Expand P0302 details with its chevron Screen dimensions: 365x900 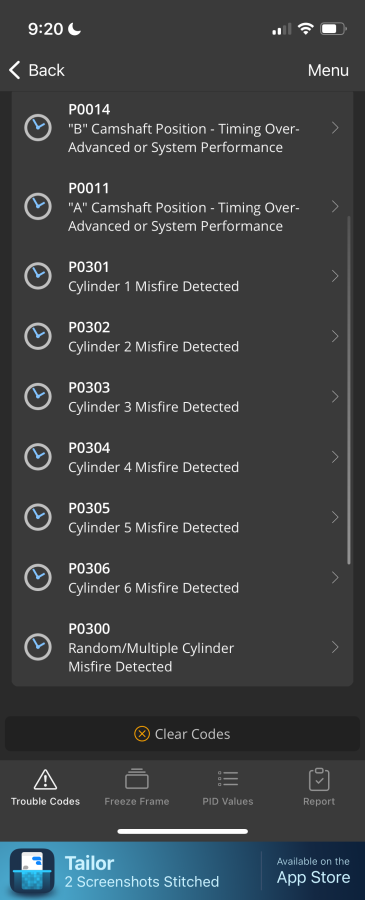coord(336,336)
